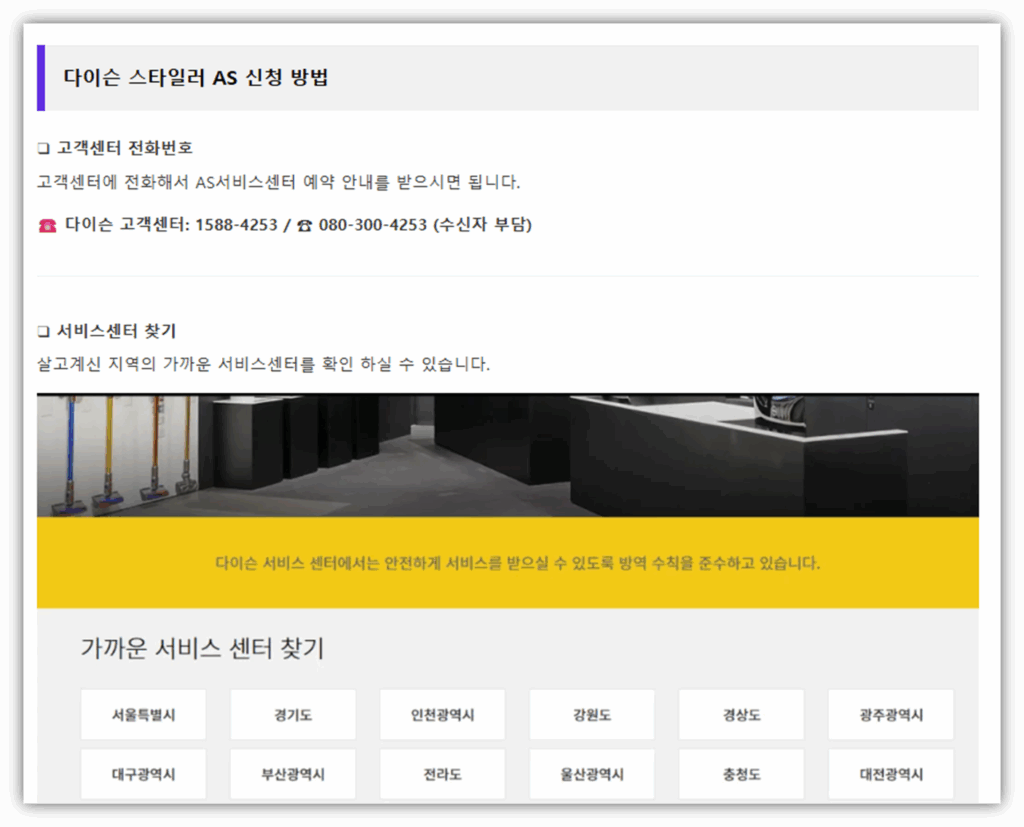Click the 서비스센터 찾기 subheading
This screenshot has width=1024, height=827.
click(x=117, y=331)
